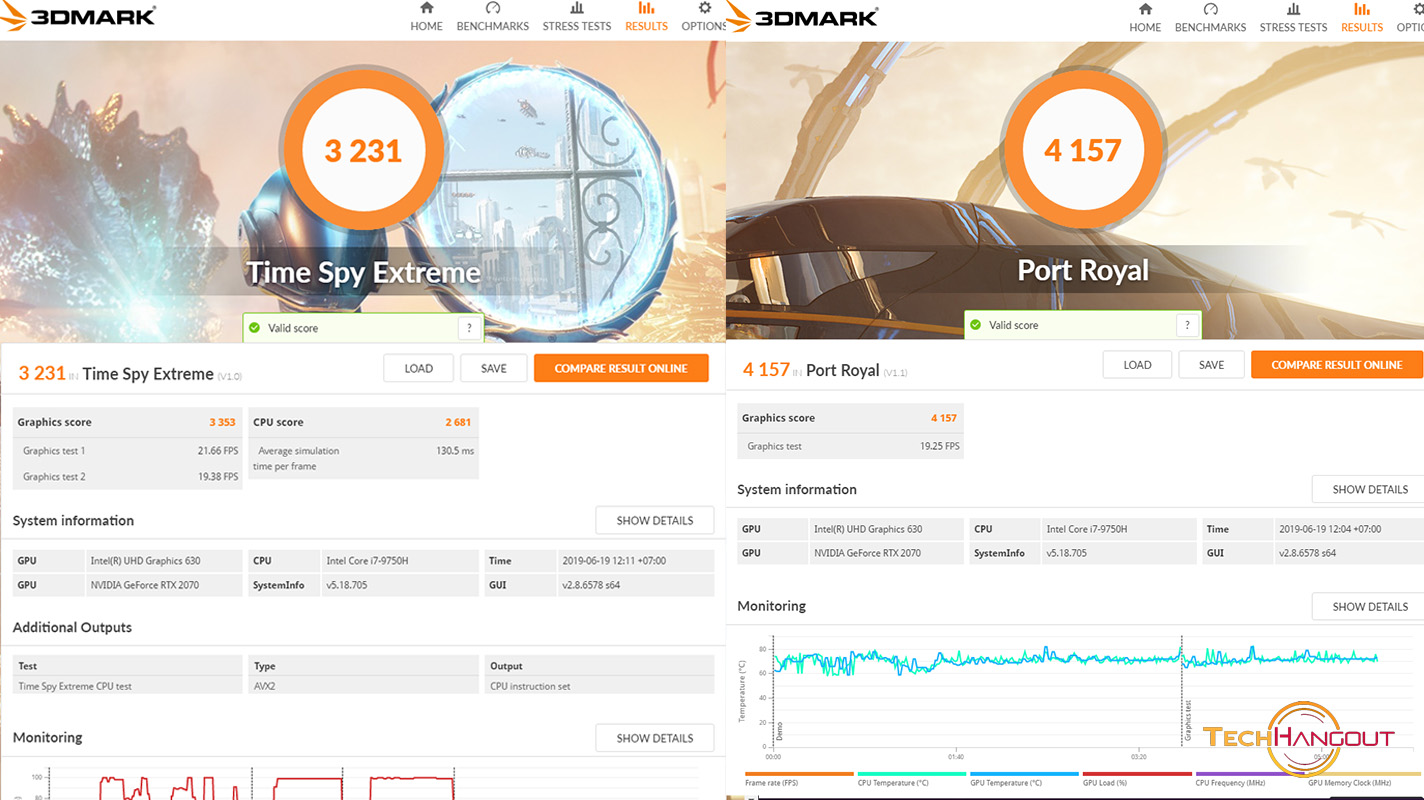This screenshot has height=800, width=1424.
Task: Click Intel(R) UHD Graphics 630 in Port Royal window
Action: 867,529
